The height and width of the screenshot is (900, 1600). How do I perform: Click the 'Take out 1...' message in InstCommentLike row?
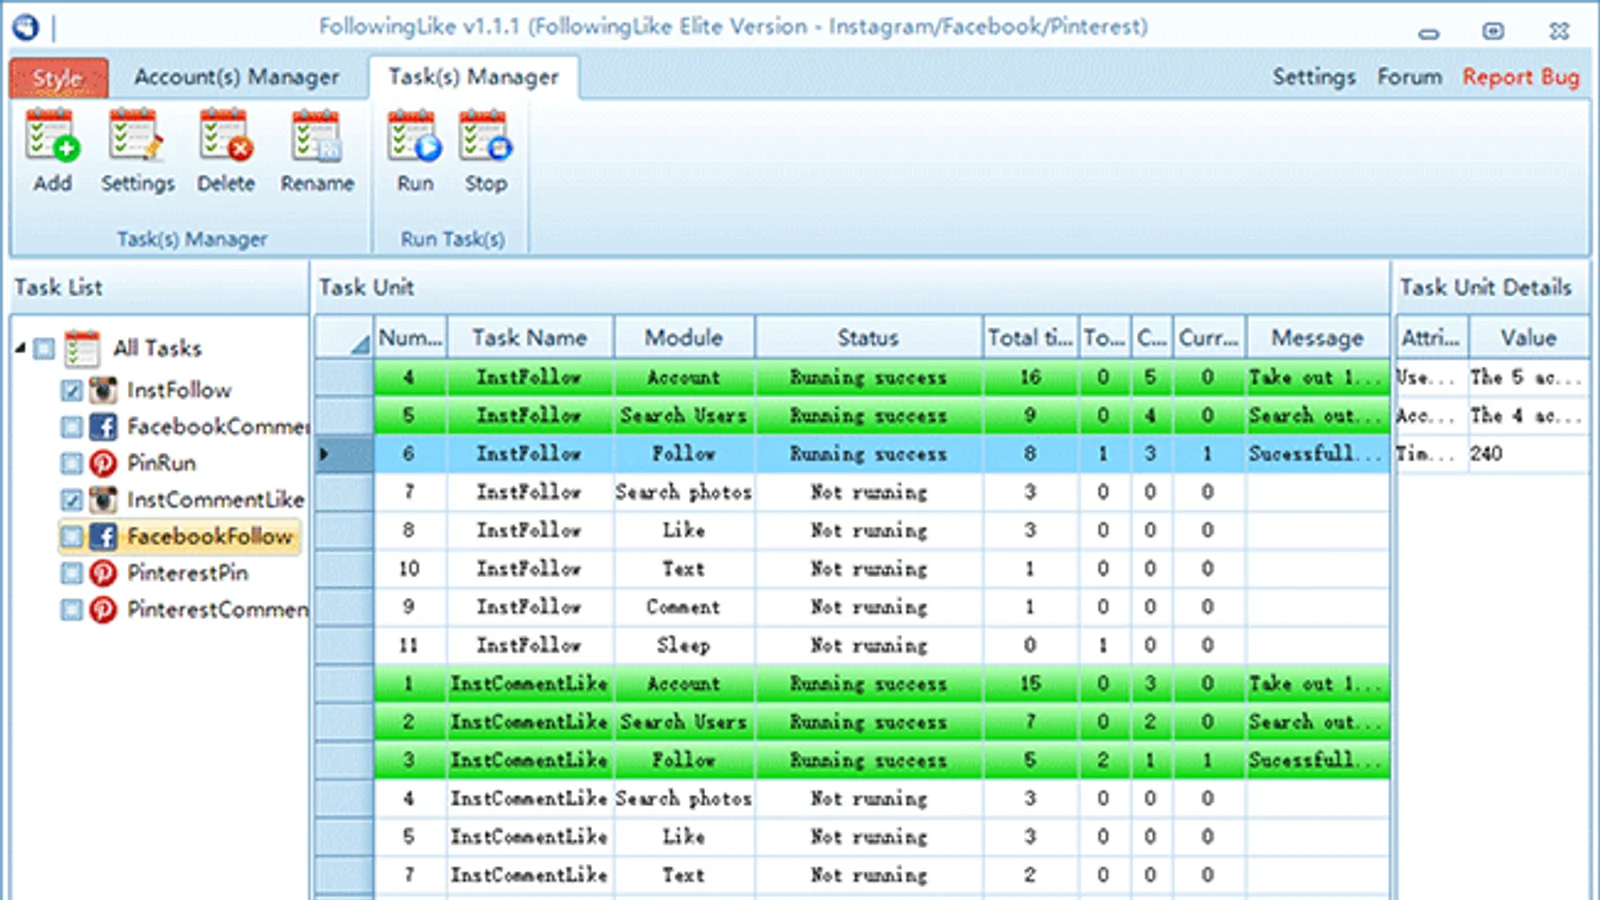[1317, 684]
